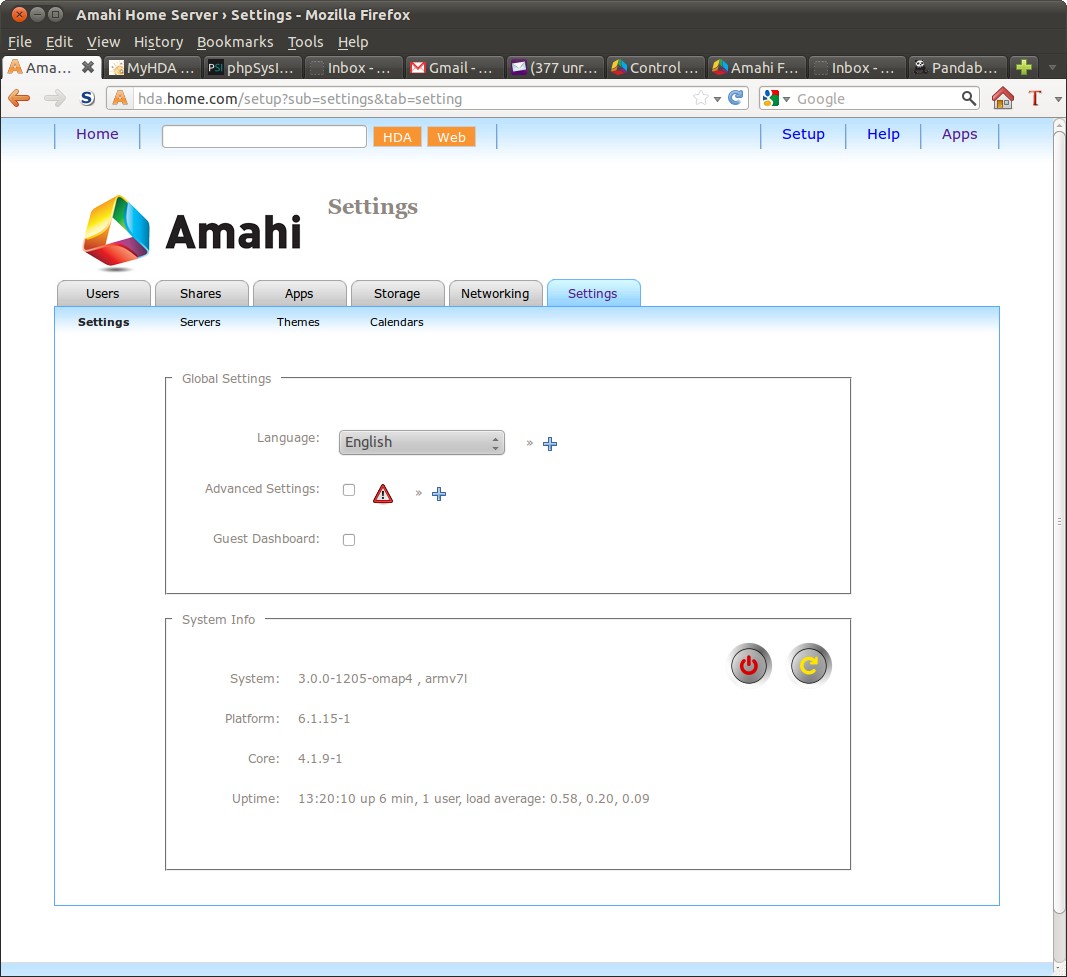Viewport: 1067px width, 977px height.
Task: Open the Language dropdown set to English
Action: 422,442
